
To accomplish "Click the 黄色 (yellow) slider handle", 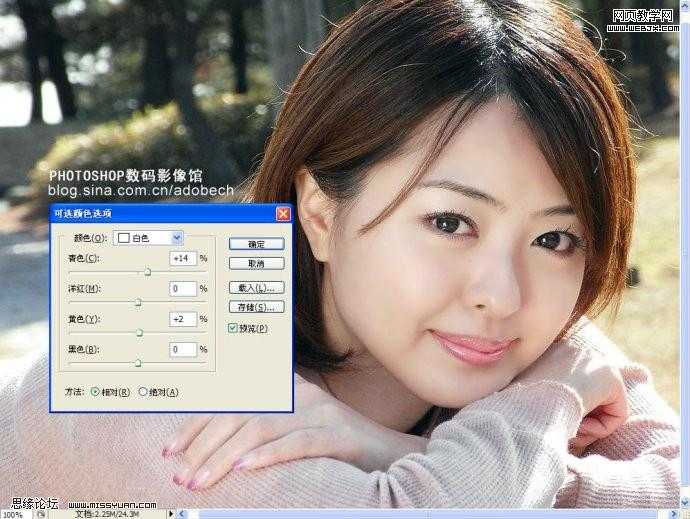I will 139,333.
